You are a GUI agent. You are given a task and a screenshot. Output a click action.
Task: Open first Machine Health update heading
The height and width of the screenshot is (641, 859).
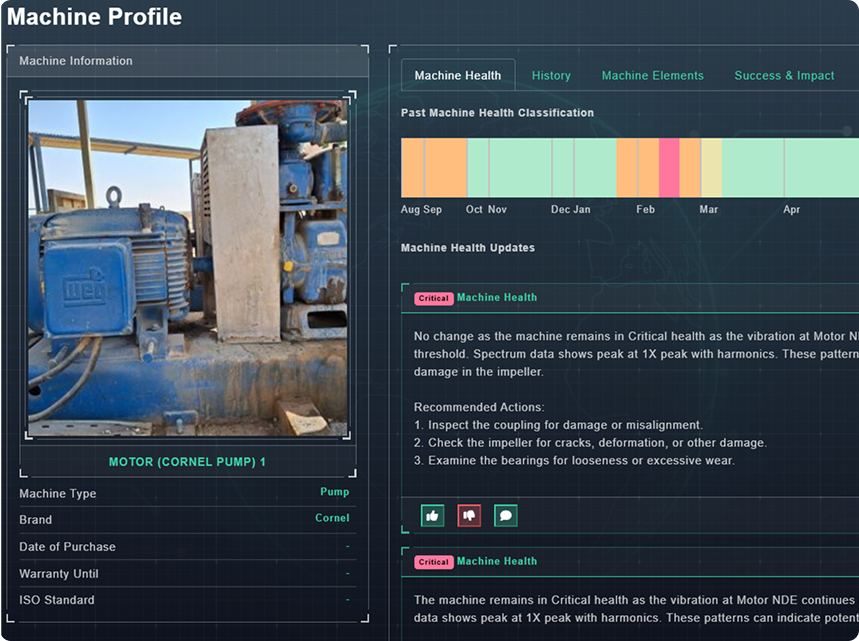pyautogui.click(x=496, y=298)
